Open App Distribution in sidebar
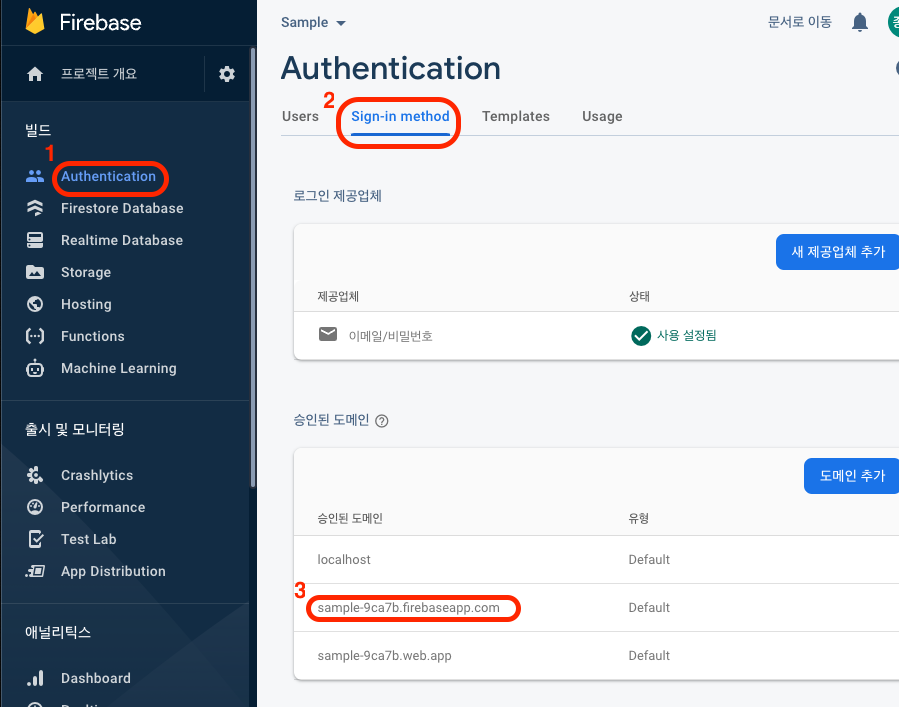 click(x=114, y=571)
